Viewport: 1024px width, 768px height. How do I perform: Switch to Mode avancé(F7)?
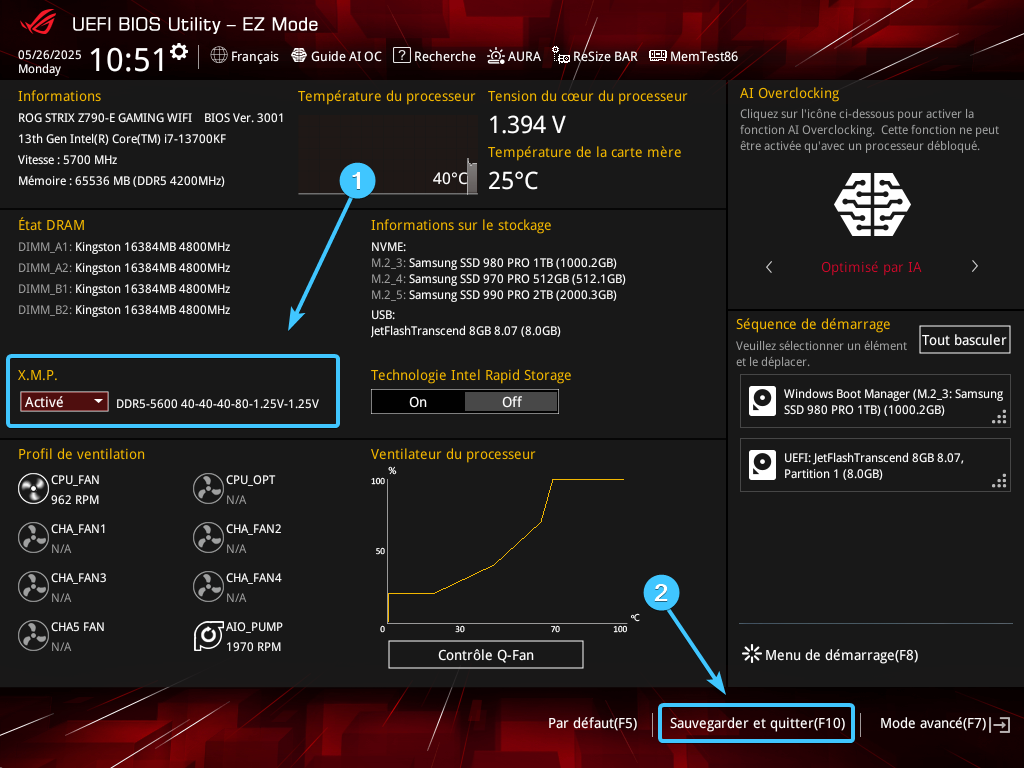933,723
